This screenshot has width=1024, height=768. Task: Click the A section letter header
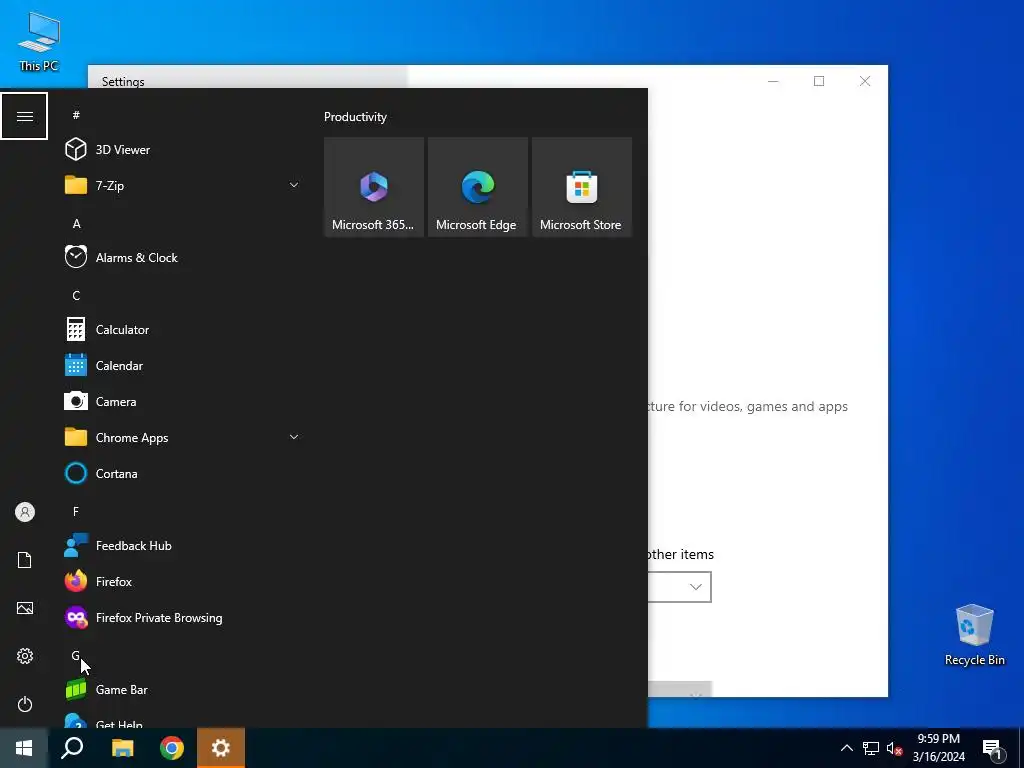pyautogui.click(x=76, y=223)
